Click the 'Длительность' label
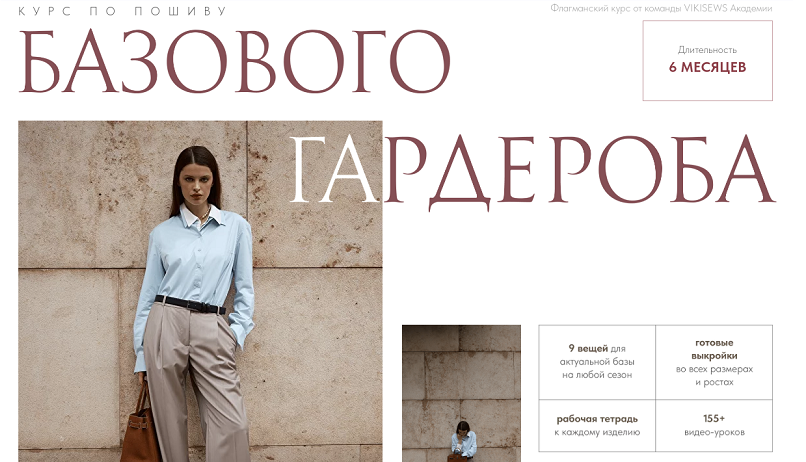This screenshot has height=462, width=806. click(x=707, y=50)
